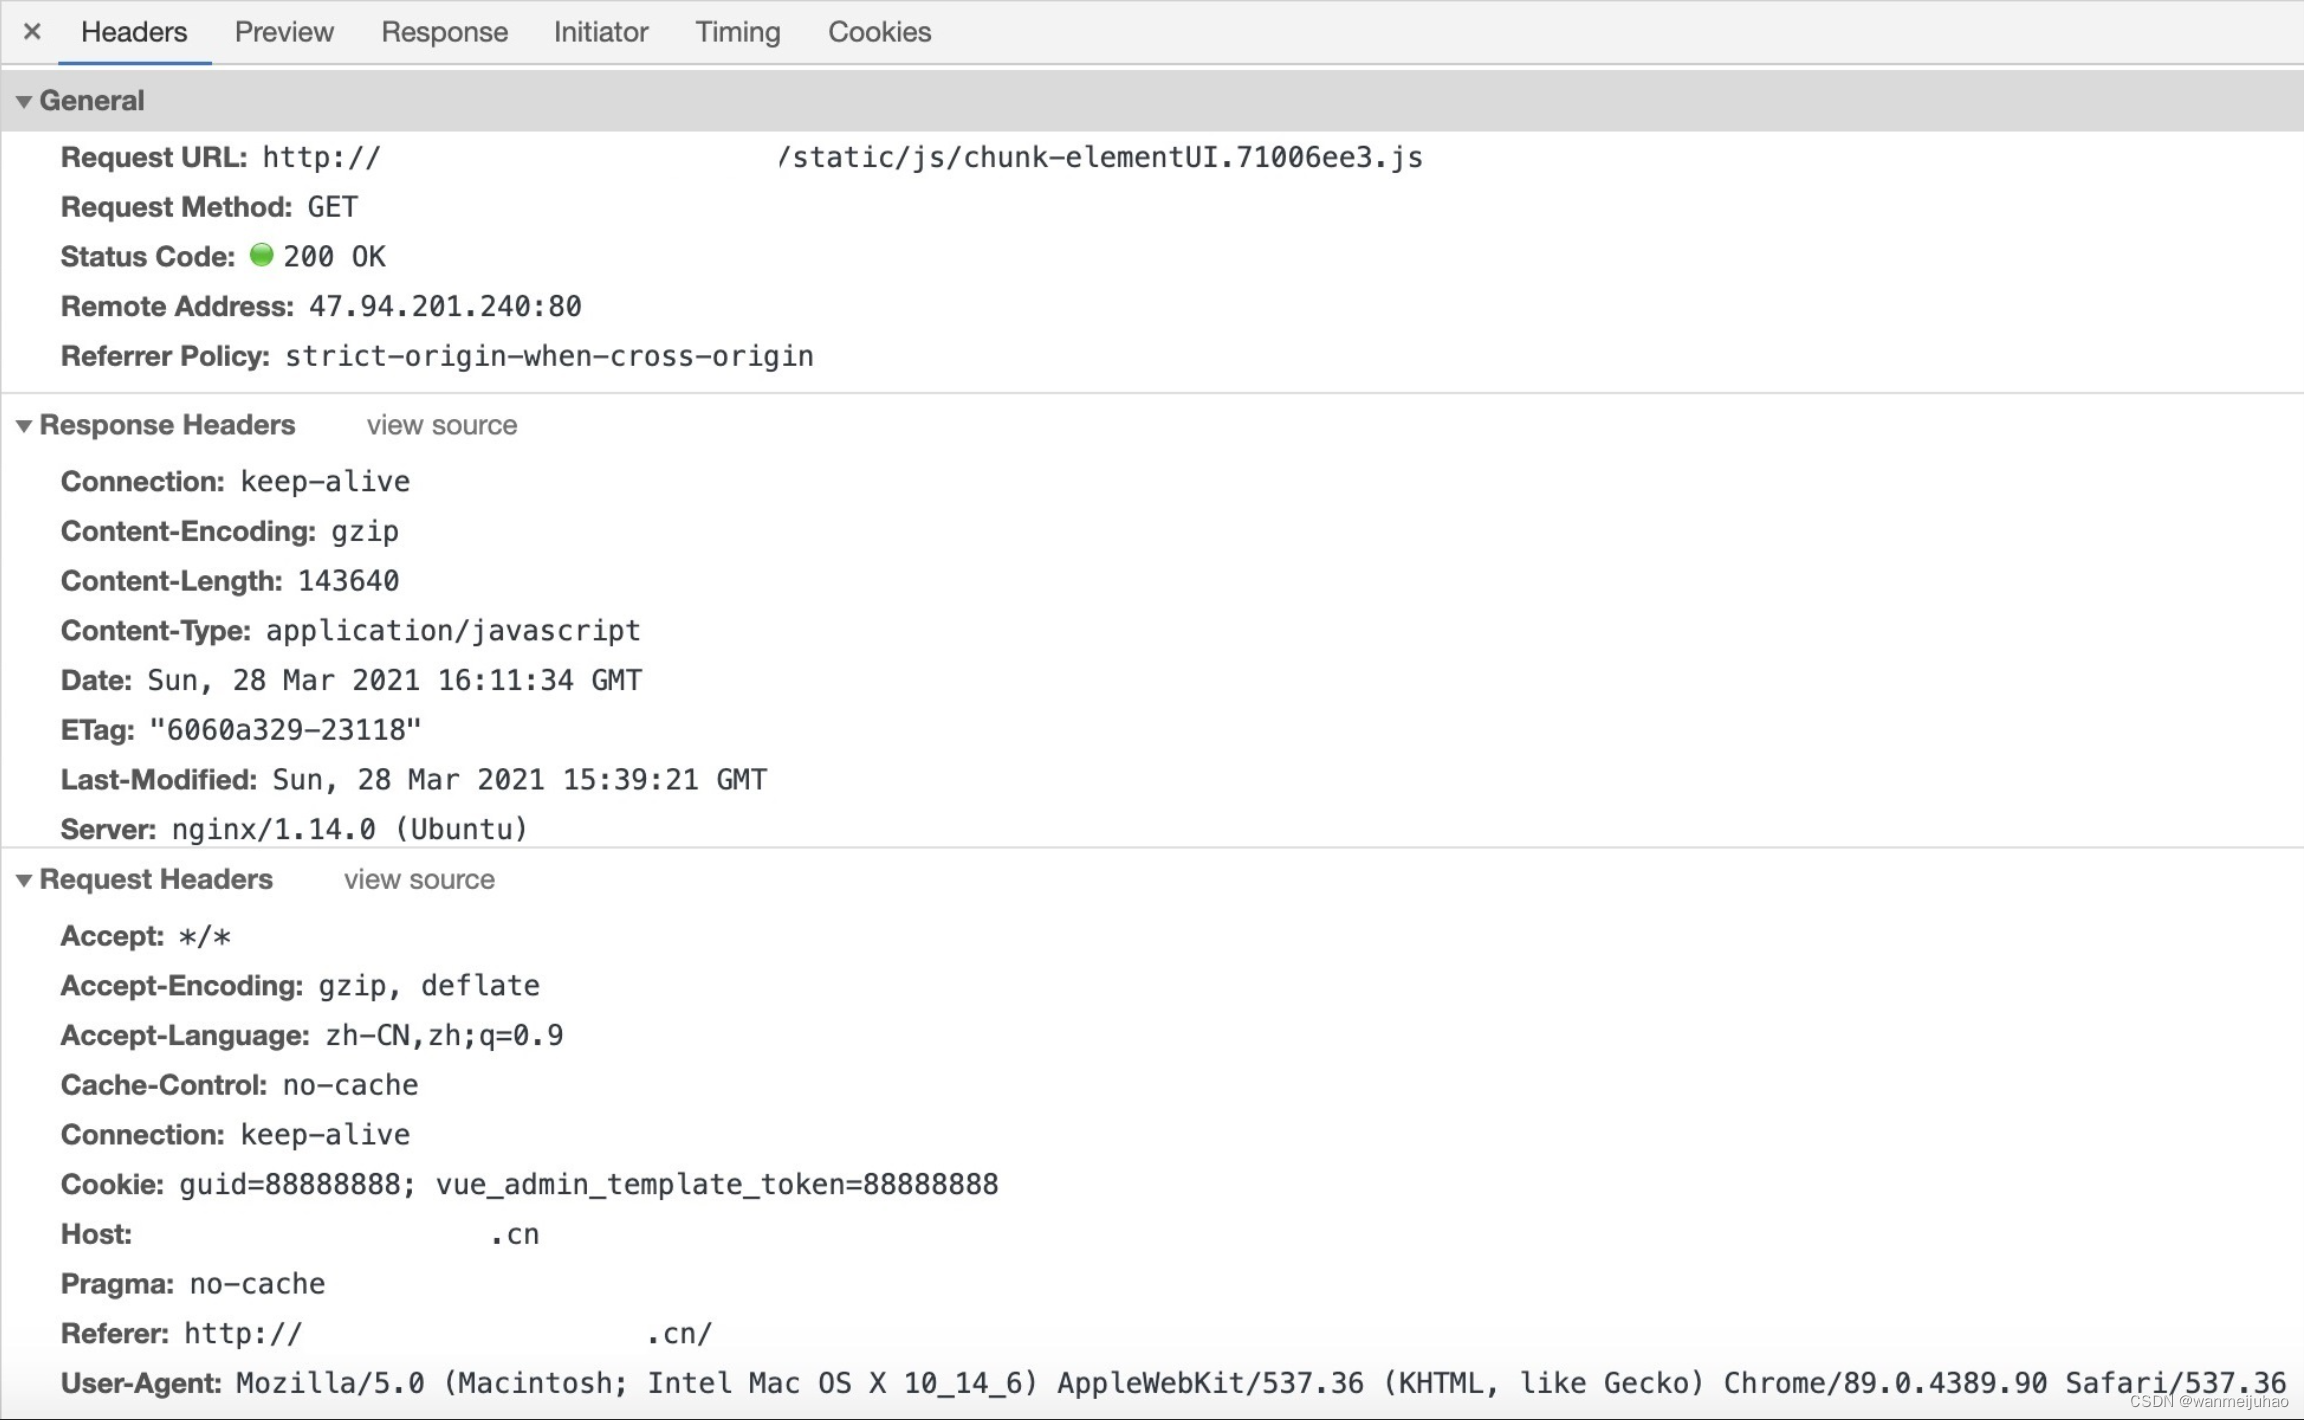Click Accept-Language value zh-CN,zh;q=0.9
Screen dimensions: 2304x1420
444,1035
